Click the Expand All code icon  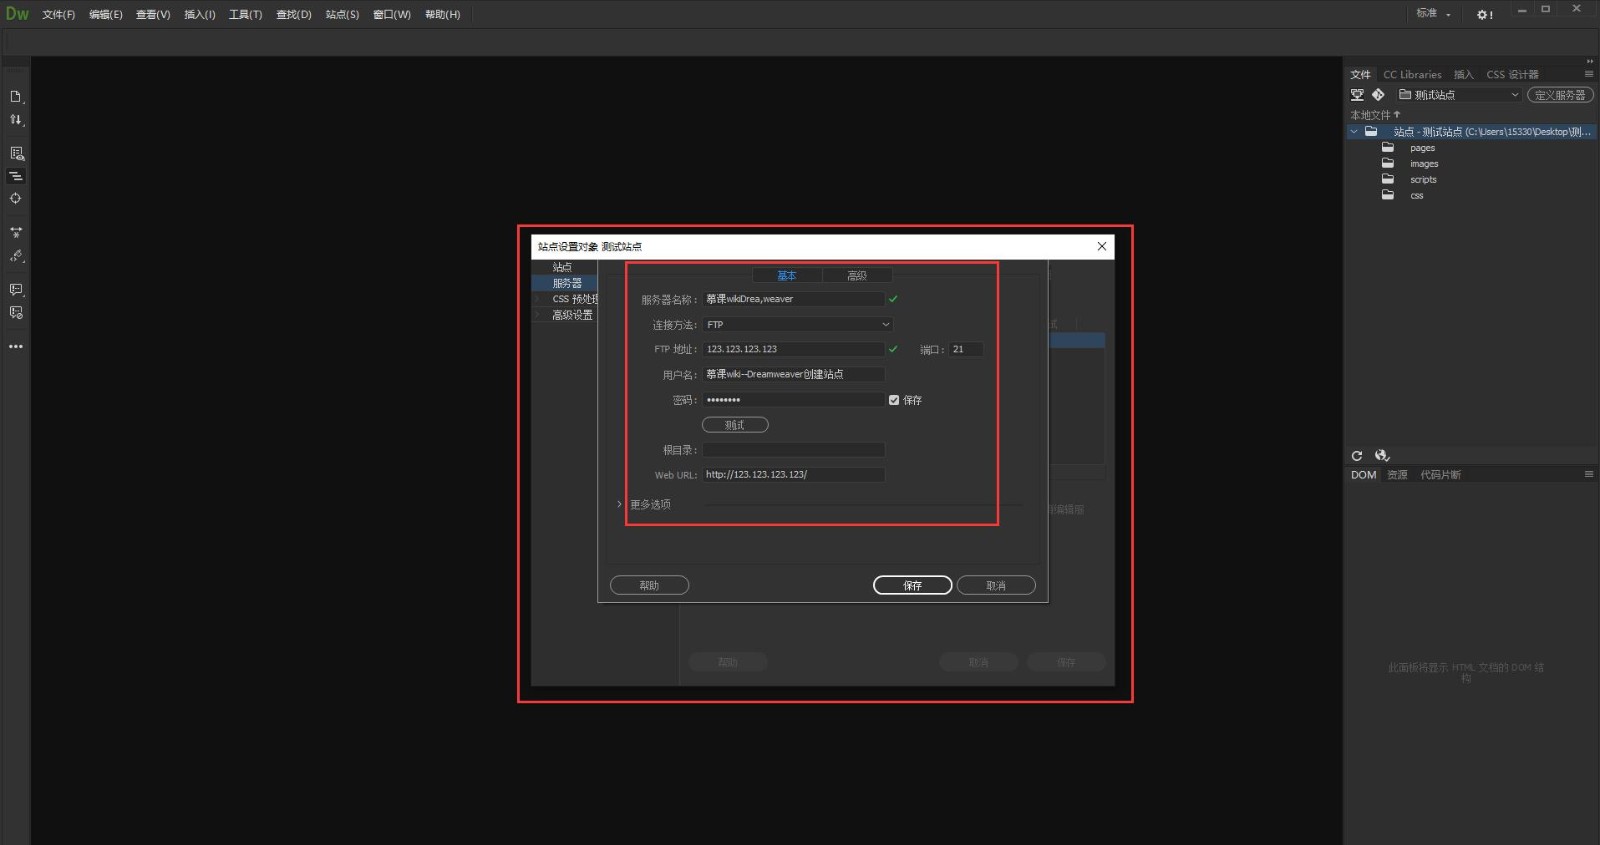pos(16,232)
